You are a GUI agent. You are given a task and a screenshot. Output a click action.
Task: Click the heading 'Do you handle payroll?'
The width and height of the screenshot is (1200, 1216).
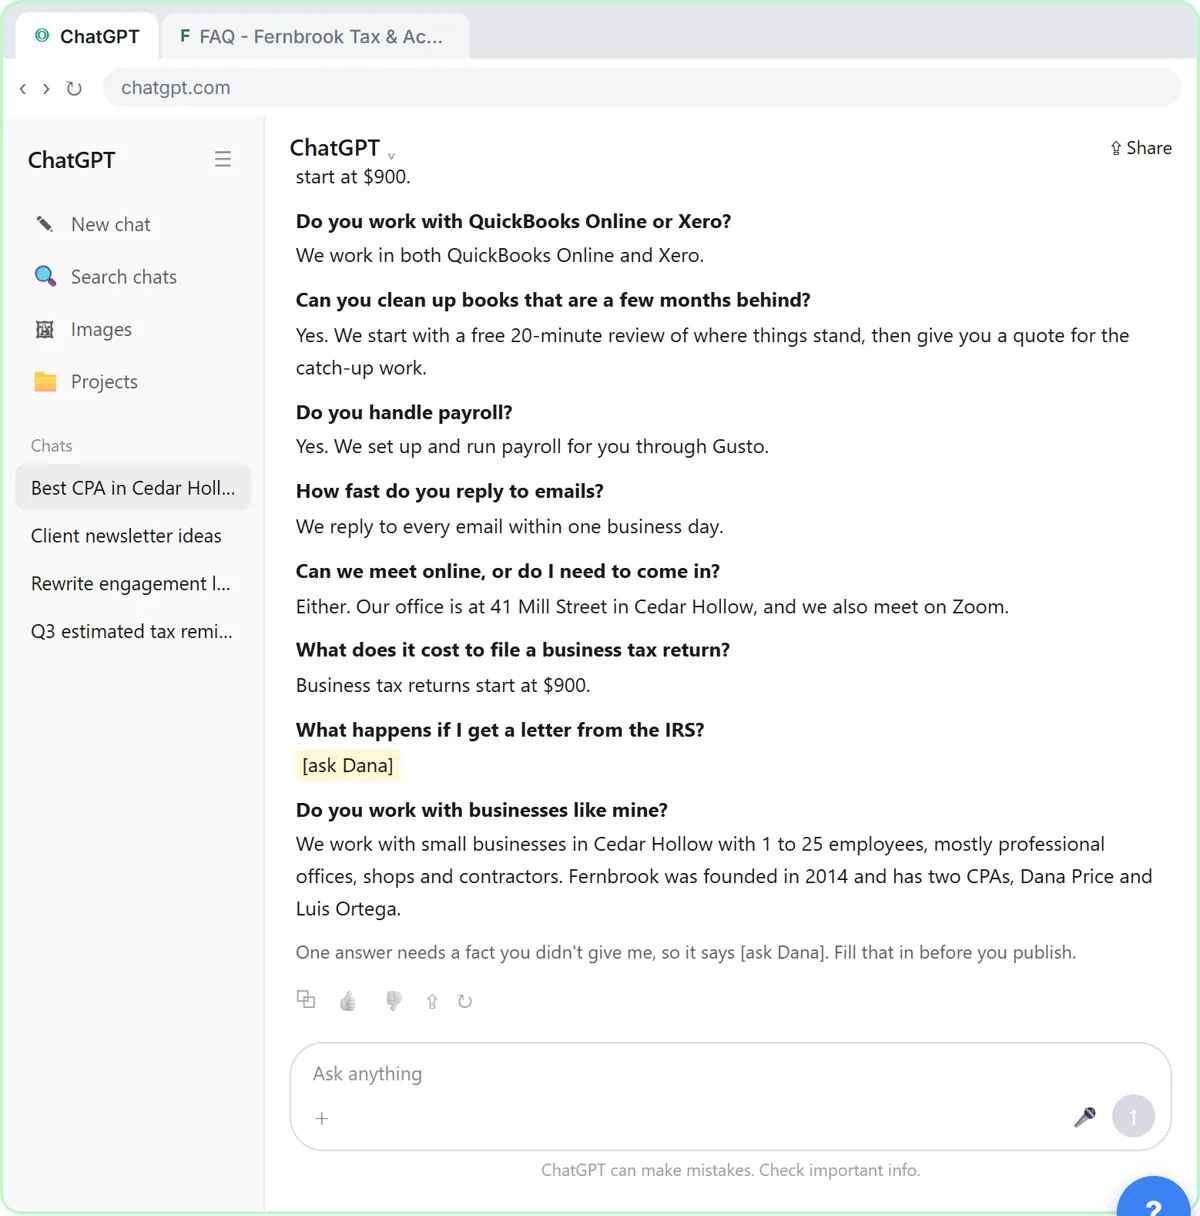(404, 412)
